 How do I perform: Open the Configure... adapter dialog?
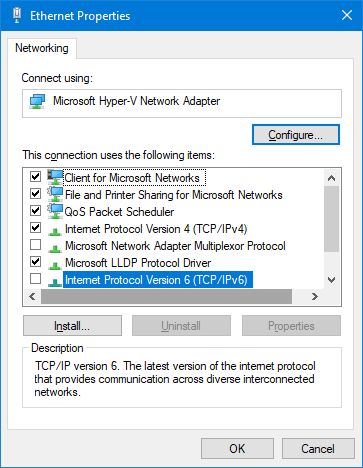296,135
